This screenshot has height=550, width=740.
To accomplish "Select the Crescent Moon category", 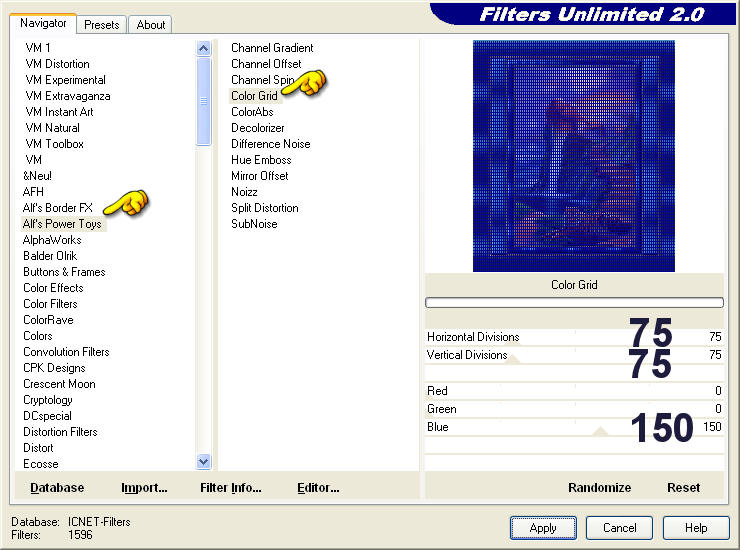I will [59, 384].
